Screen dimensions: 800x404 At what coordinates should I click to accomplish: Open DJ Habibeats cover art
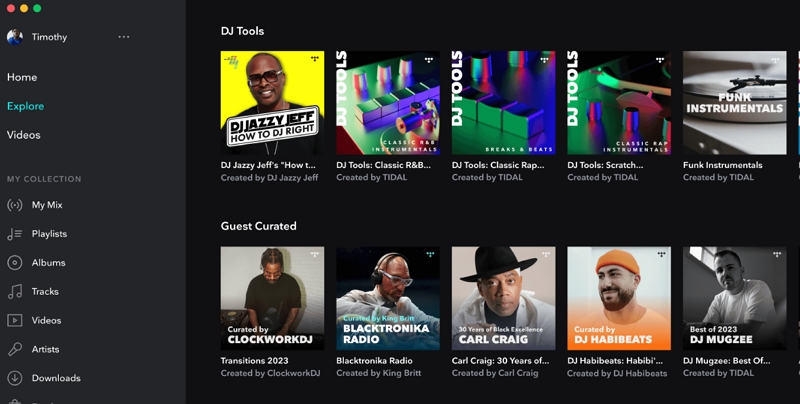click(x=619, y=298)
